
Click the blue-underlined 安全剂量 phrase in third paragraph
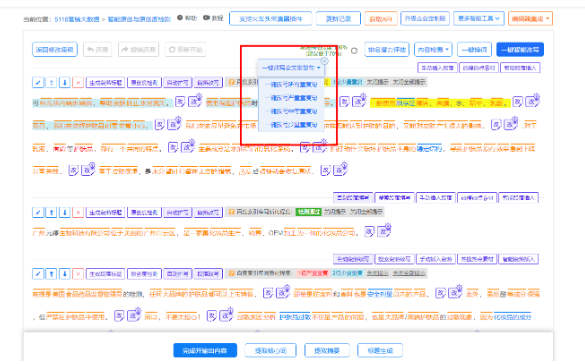[x=380, y=294]
